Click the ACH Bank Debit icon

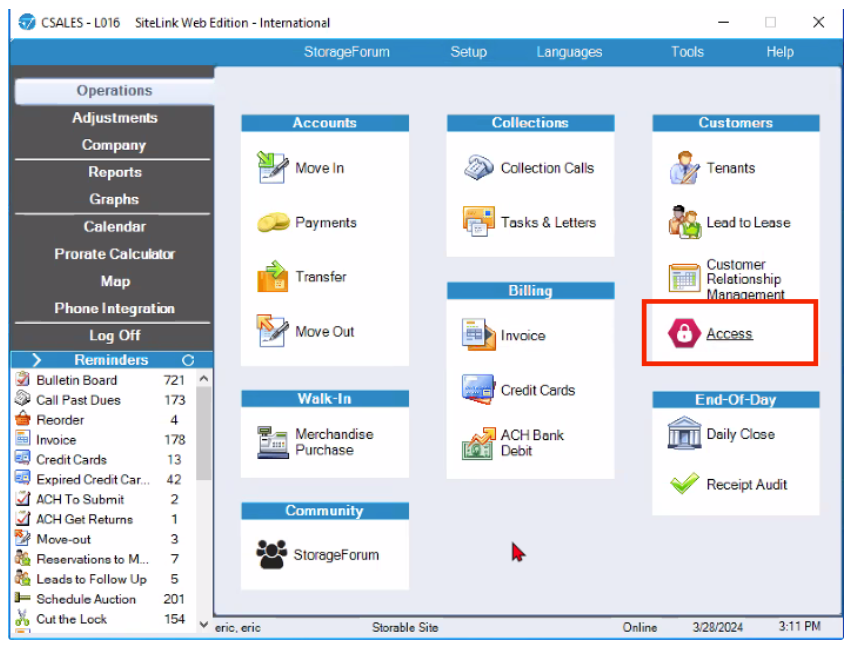479,443
